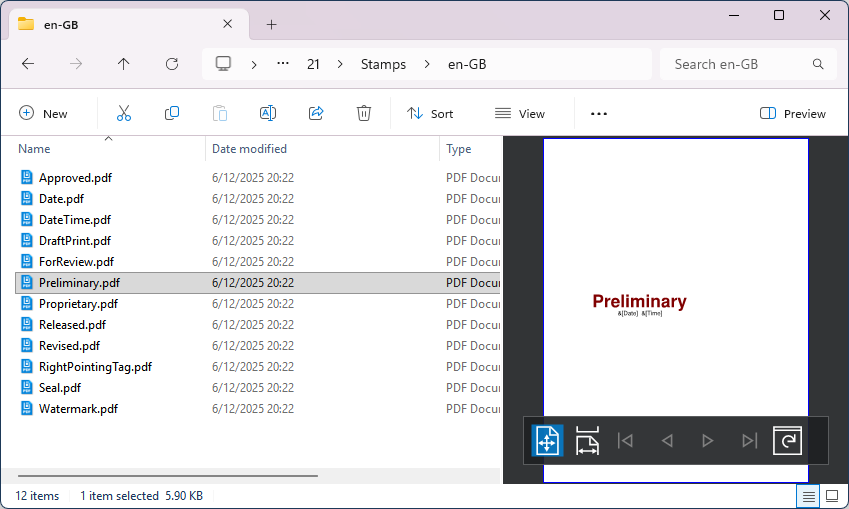Switch to large icons view in status bar
849x509 pixels.
coord(832,496)
